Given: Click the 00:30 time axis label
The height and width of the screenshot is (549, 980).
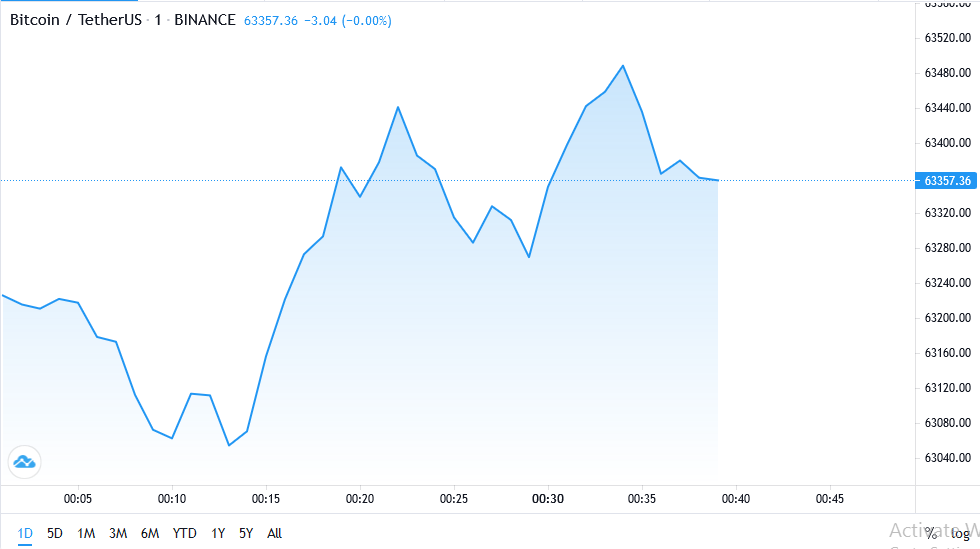Looking at the screenshot, I should pyautogui.click(x=548, y=498).
